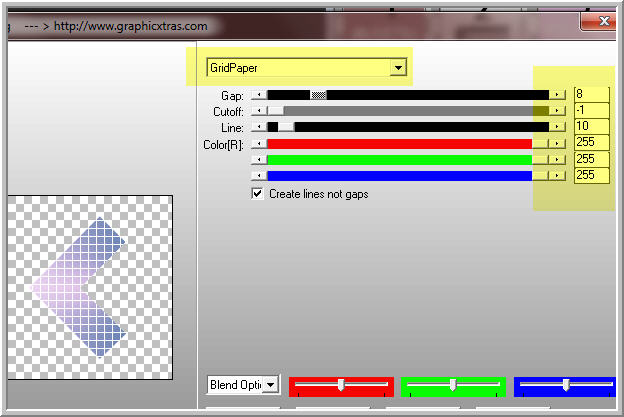624x417 pixels.
Task: Close the plugin dialog window
Action: [x=599, y=21]
